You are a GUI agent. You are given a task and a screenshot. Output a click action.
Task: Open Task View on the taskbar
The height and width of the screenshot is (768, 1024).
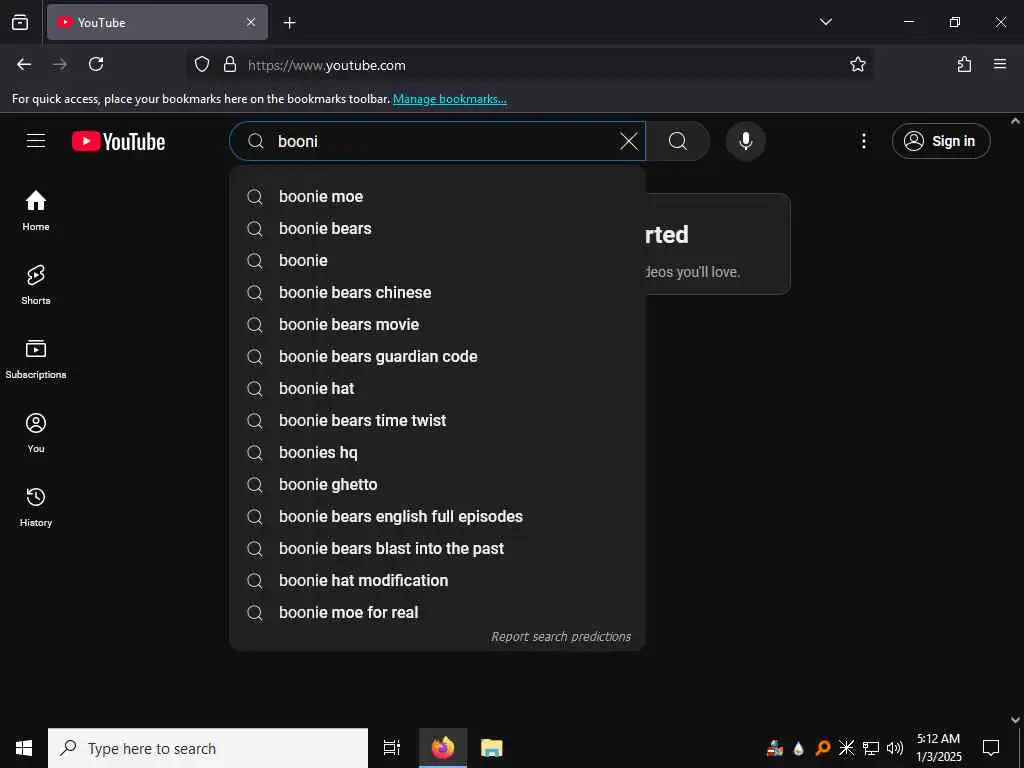tap(392, 748)
